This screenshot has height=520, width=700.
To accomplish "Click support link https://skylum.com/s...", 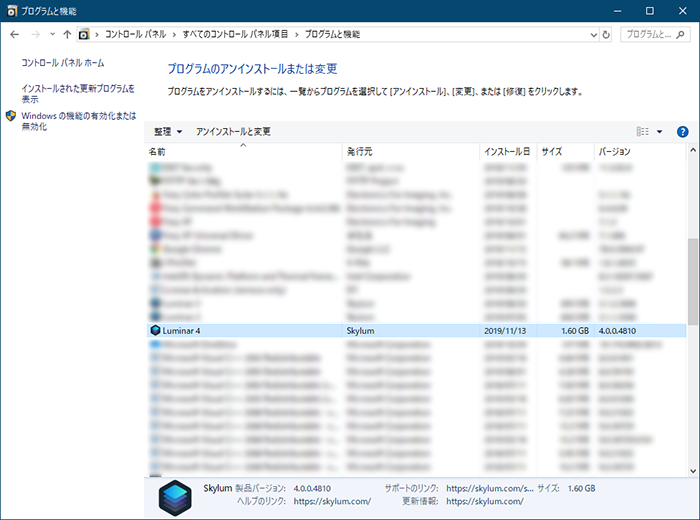I will [490, 488].
